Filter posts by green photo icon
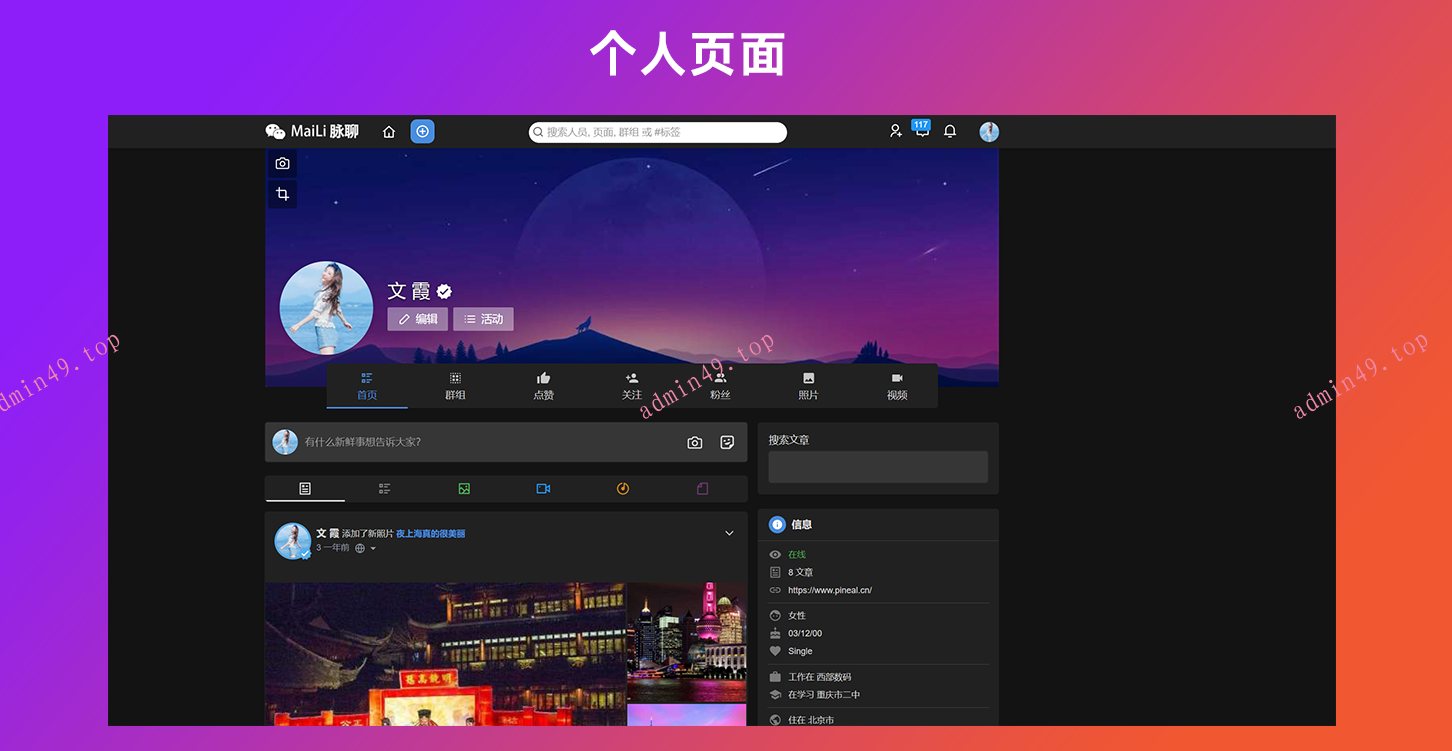The height and width of the screenshot is (751, 1452). click(x=464, y=489)
